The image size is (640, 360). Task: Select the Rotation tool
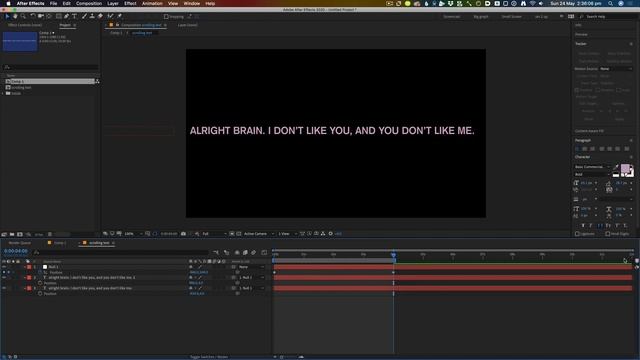pyautogui.click(x=33, y=16)
